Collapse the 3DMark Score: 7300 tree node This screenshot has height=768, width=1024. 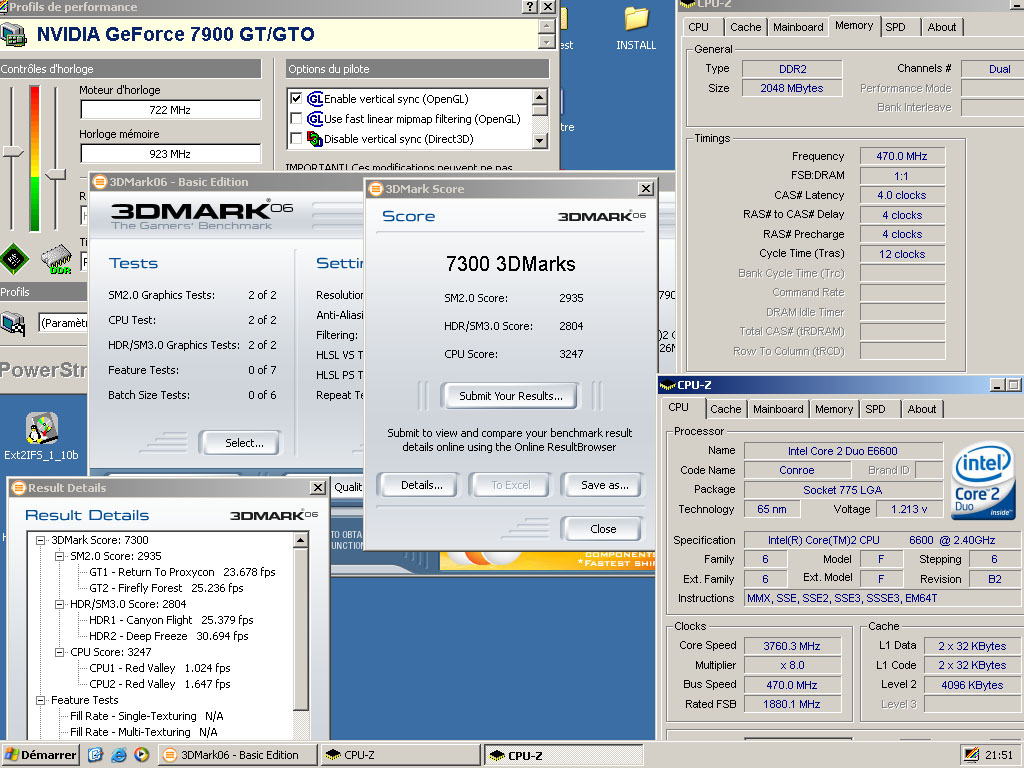pyautogui.click(x=40, y=540)
